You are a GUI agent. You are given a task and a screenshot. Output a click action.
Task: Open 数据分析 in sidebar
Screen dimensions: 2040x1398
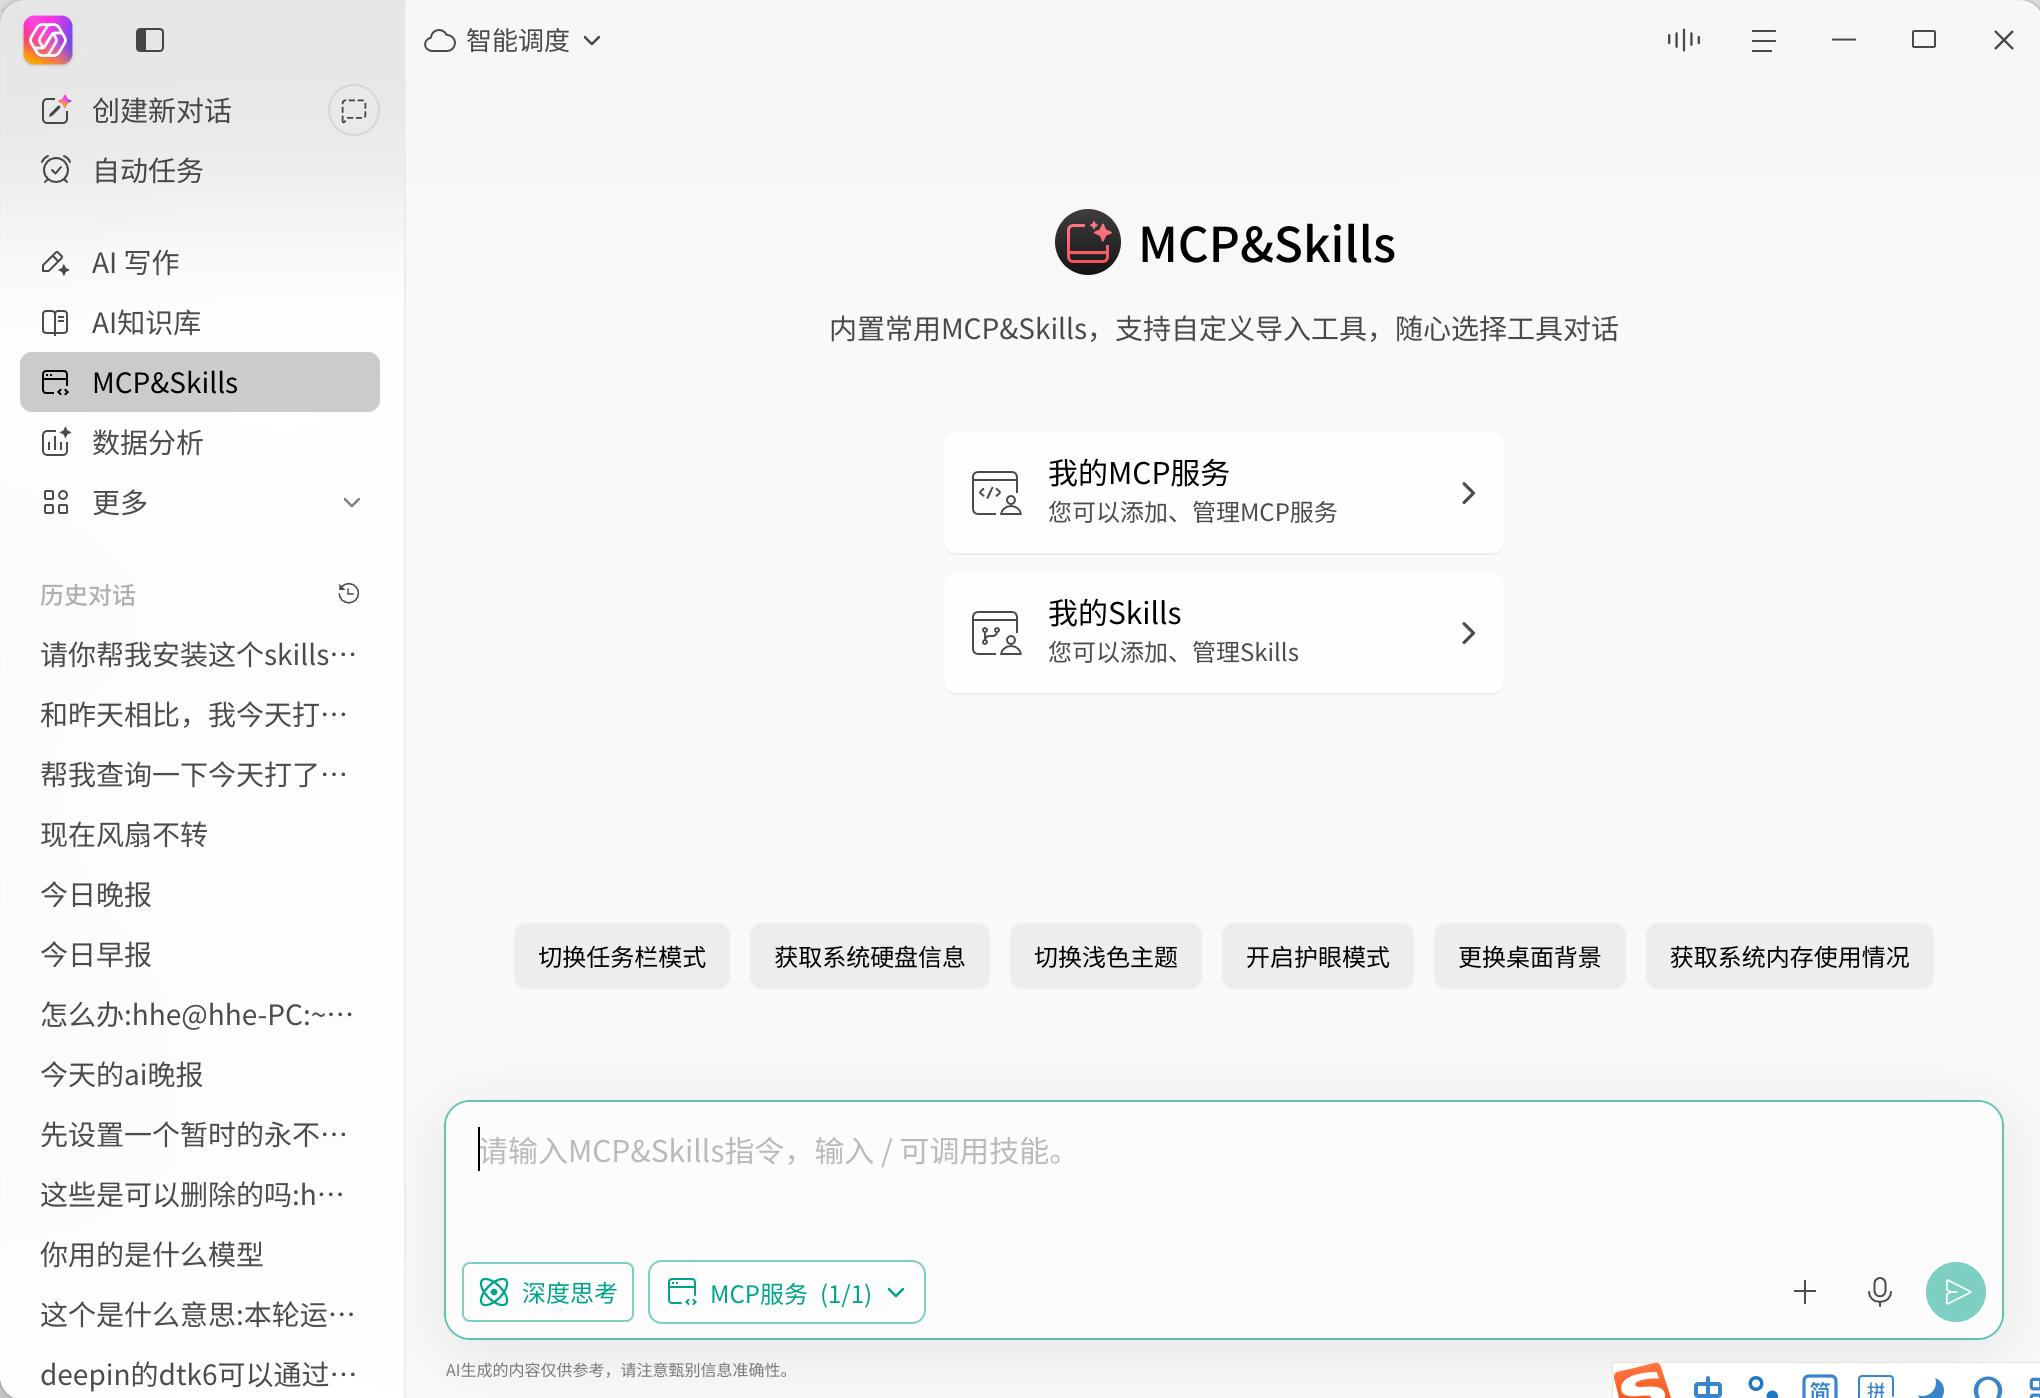(x=200, y=442)
